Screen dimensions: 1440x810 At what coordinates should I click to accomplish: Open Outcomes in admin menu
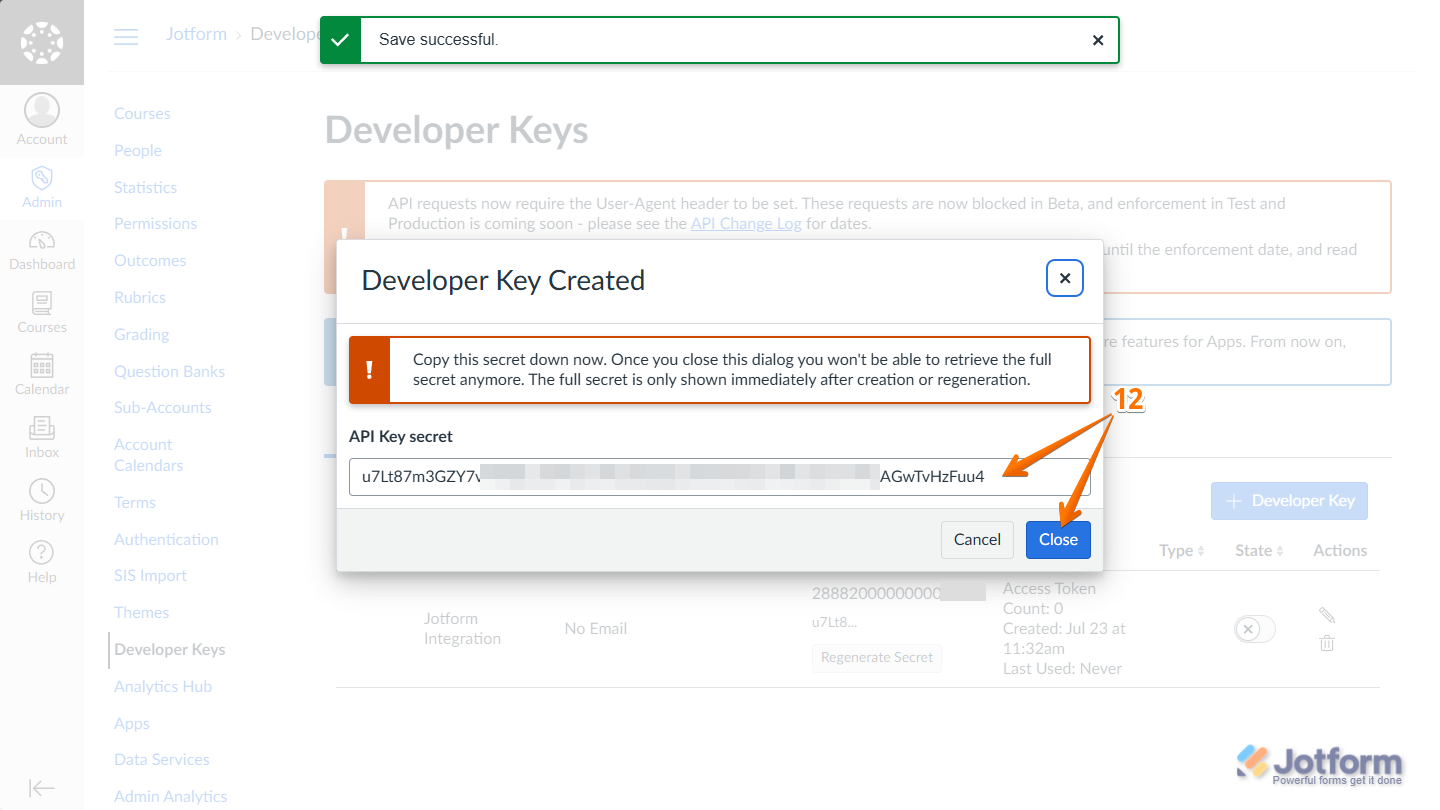(150, 260)
